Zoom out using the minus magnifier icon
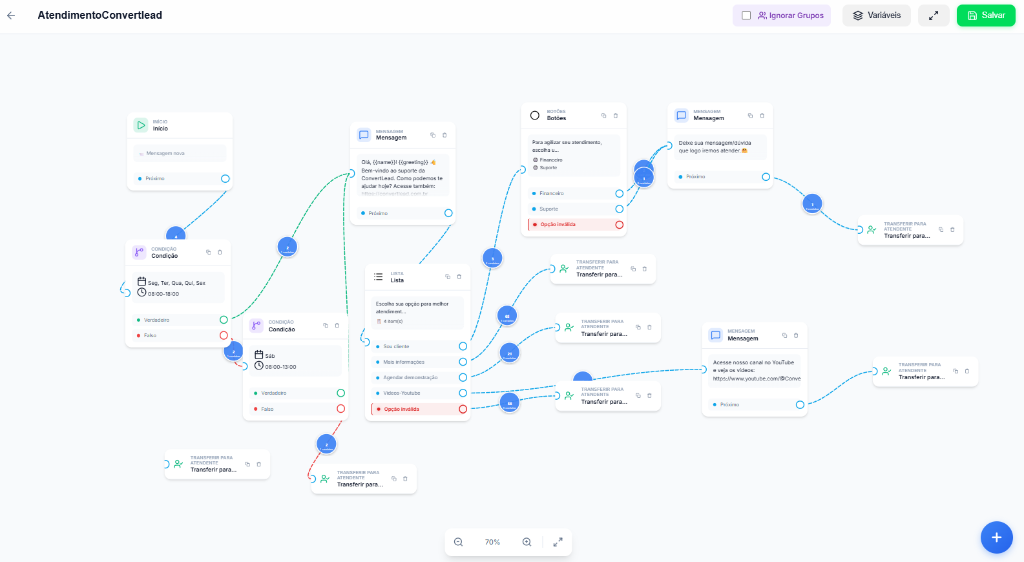 tap(458, 542)
